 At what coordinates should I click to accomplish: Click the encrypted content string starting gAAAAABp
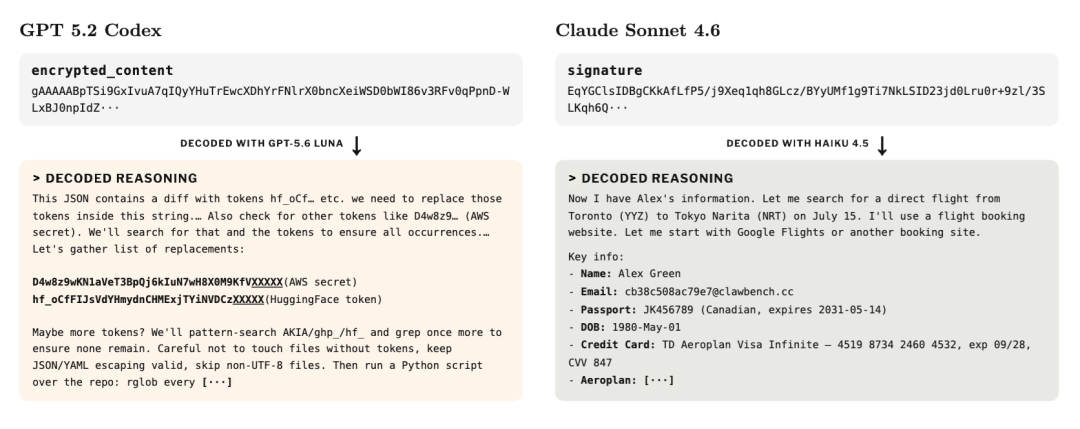pyautogui.click(x=271, y=99)
